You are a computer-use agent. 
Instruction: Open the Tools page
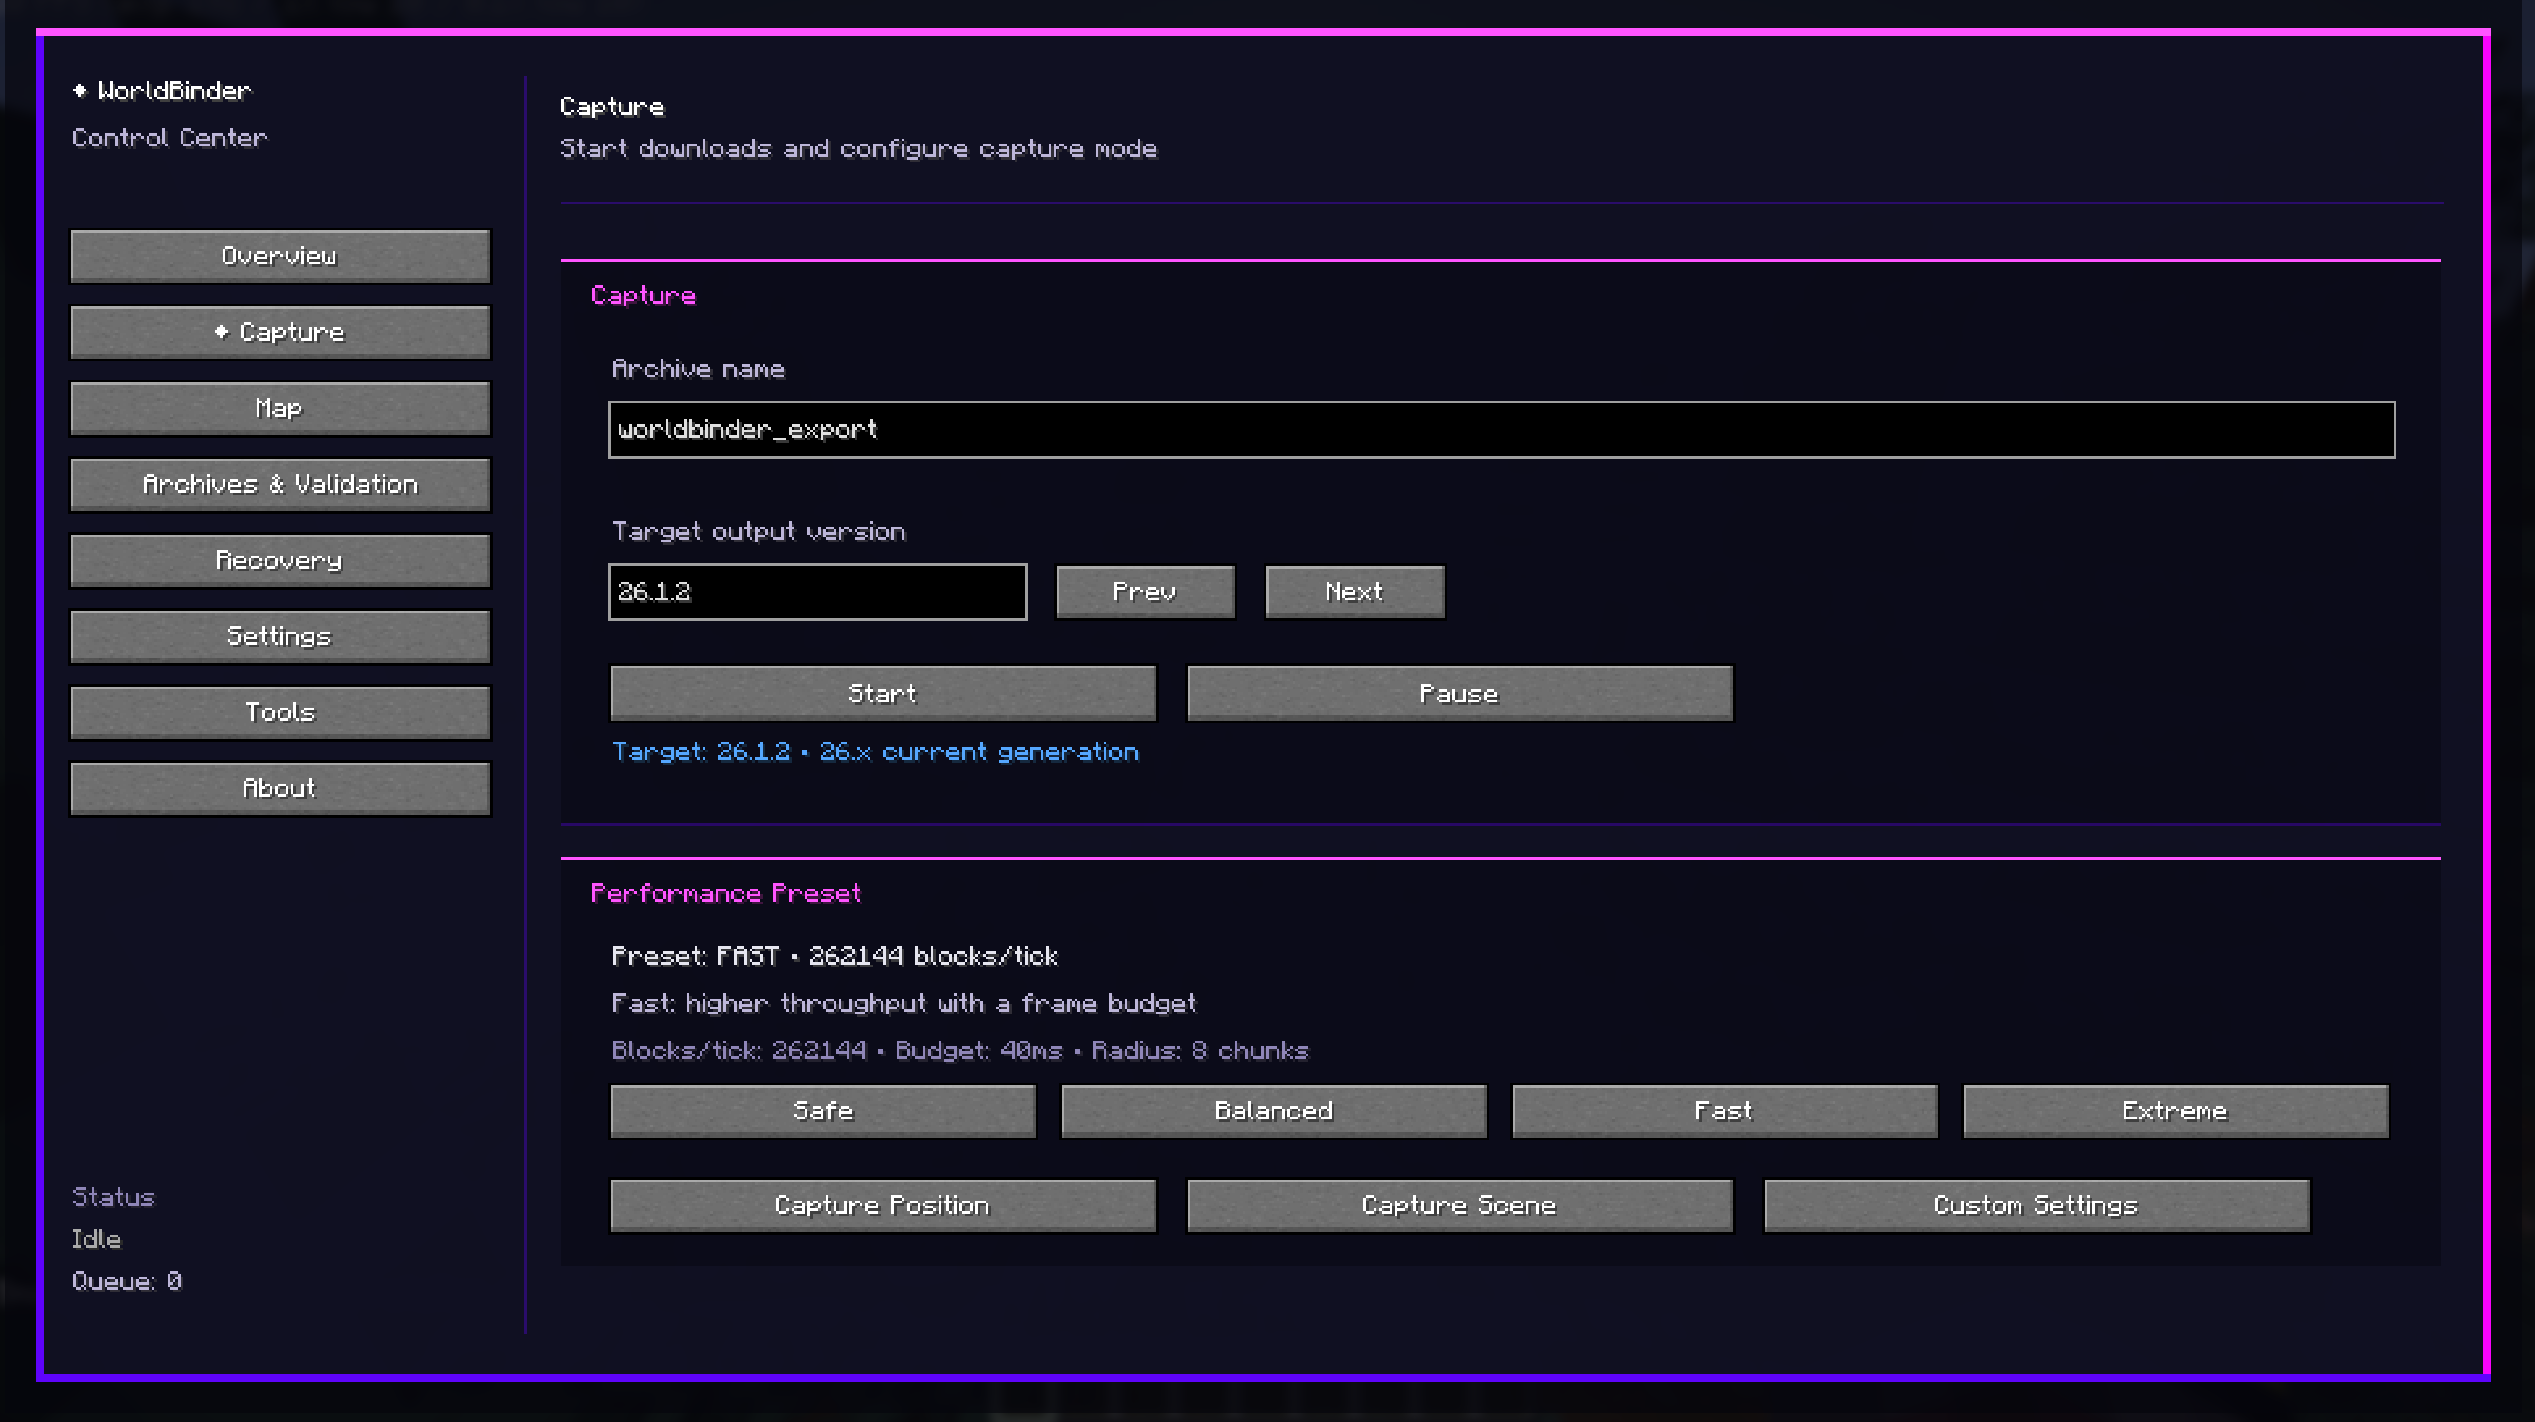[280, 712]
